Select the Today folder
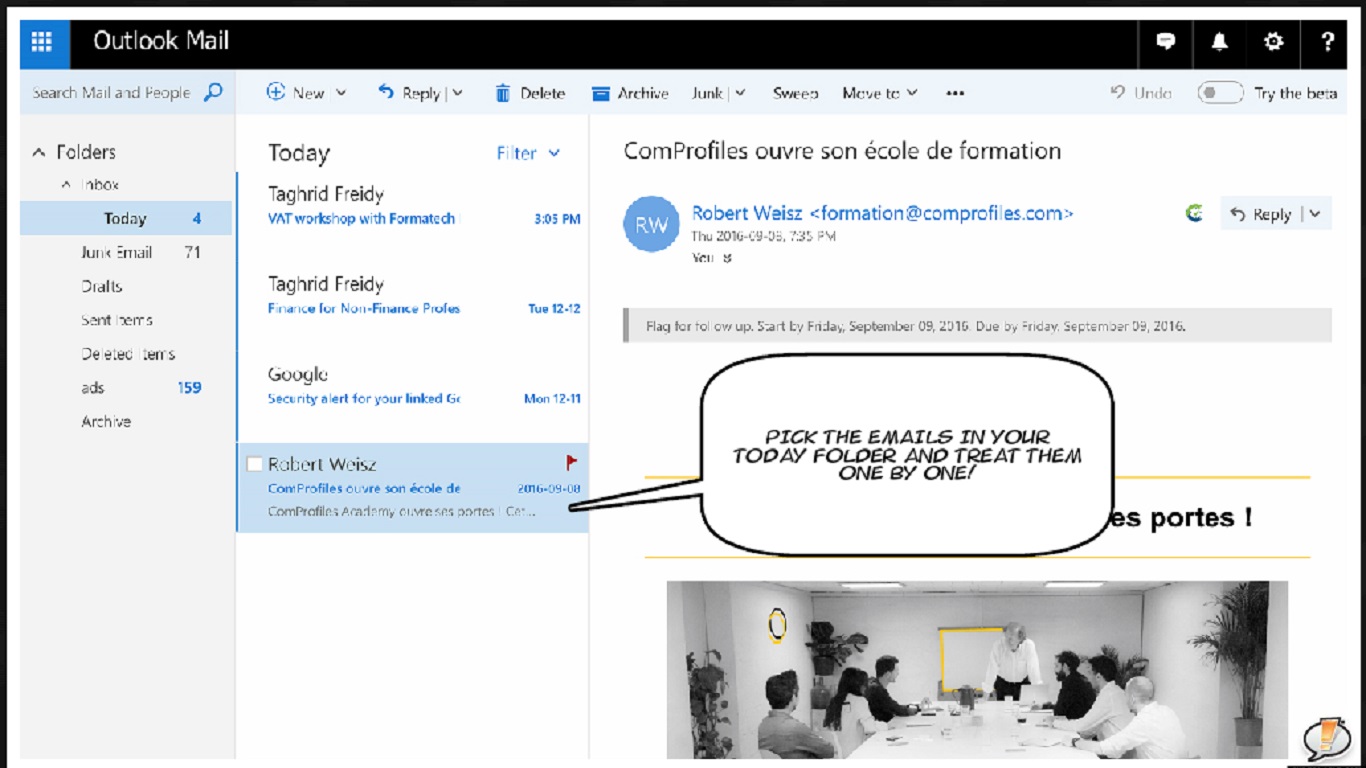The image size is (1366, 768). coord(126,218)
